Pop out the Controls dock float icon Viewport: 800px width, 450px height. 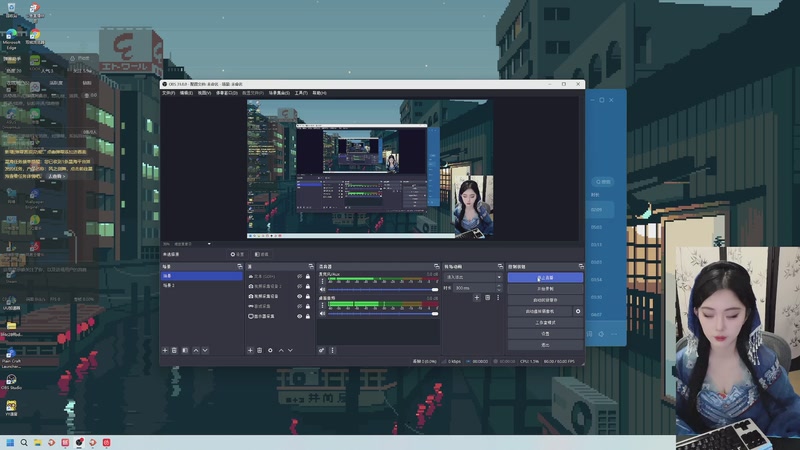coord(581,266)
